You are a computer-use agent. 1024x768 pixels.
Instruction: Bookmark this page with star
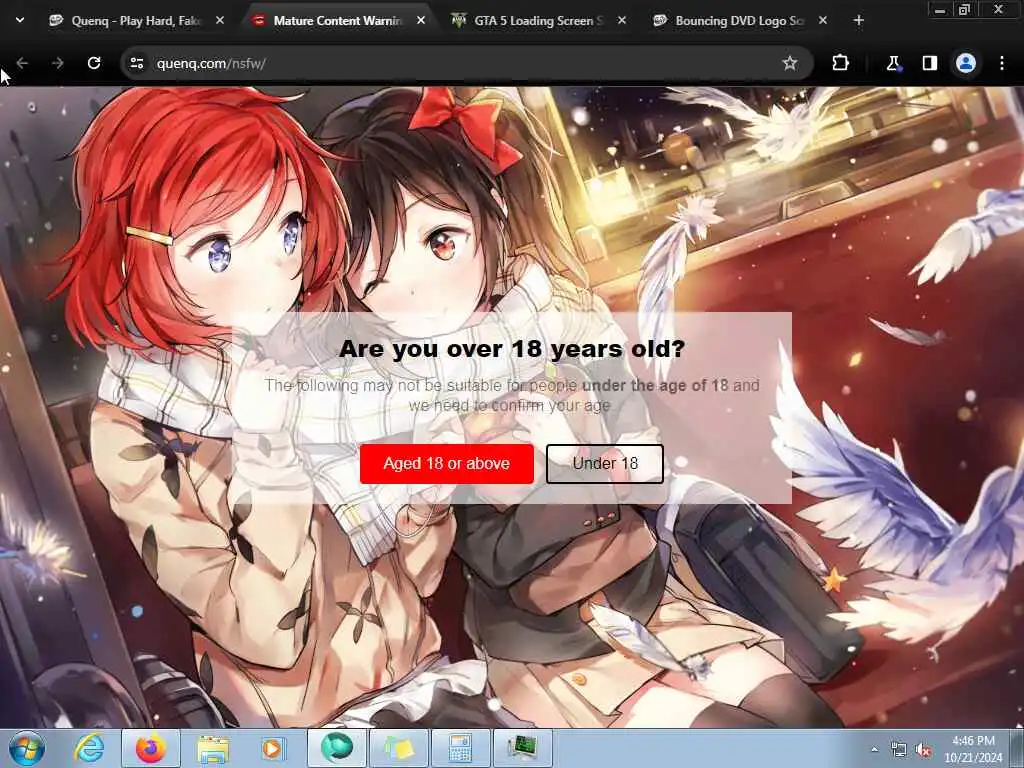pos(790,63)
